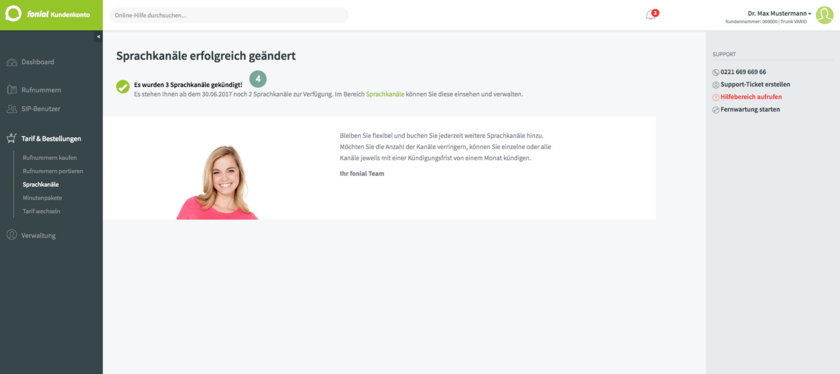Click the SIP-Benutzer people icon
The height and width of the screenshot is (374, 840).
pyautogui.click(x=12, y=109)
